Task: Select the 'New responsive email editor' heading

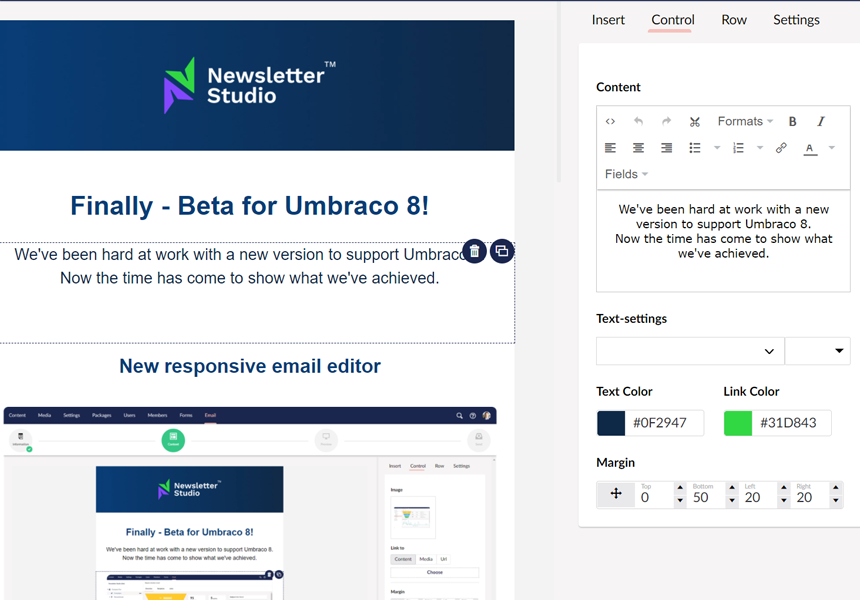Action: pos(250,366)
